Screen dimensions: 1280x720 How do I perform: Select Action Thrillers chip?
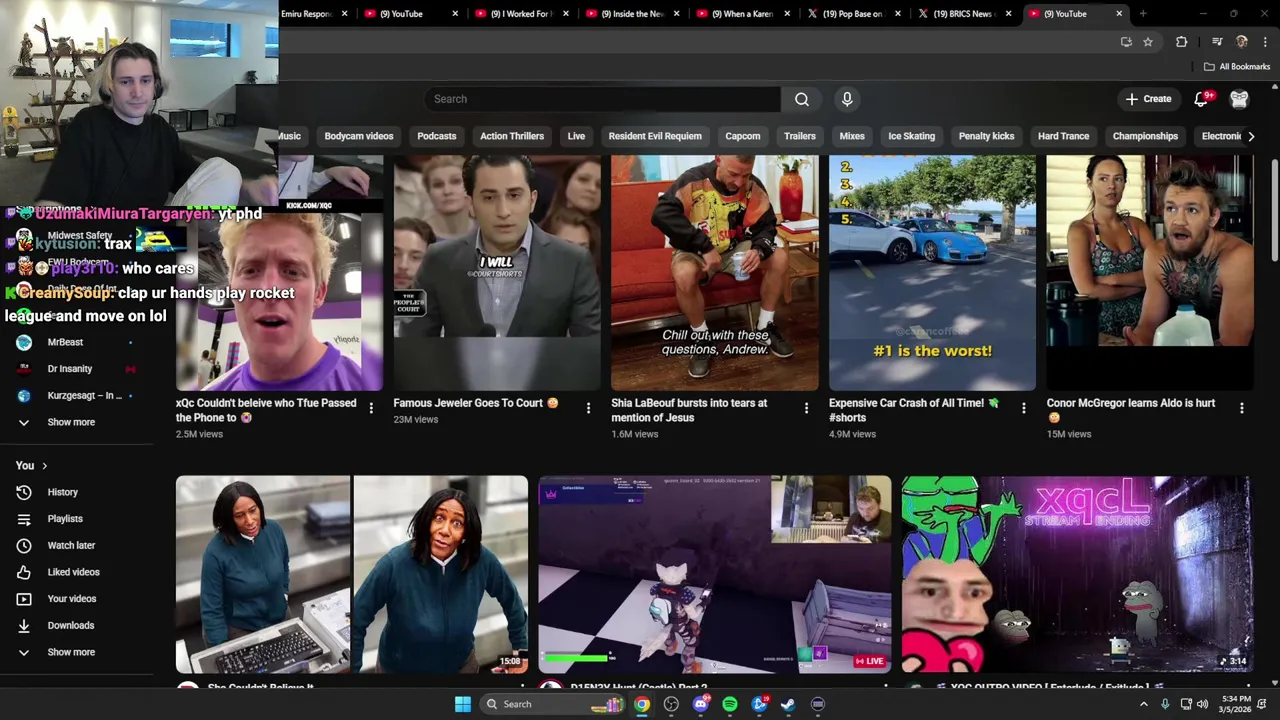[x=512, y=136]
